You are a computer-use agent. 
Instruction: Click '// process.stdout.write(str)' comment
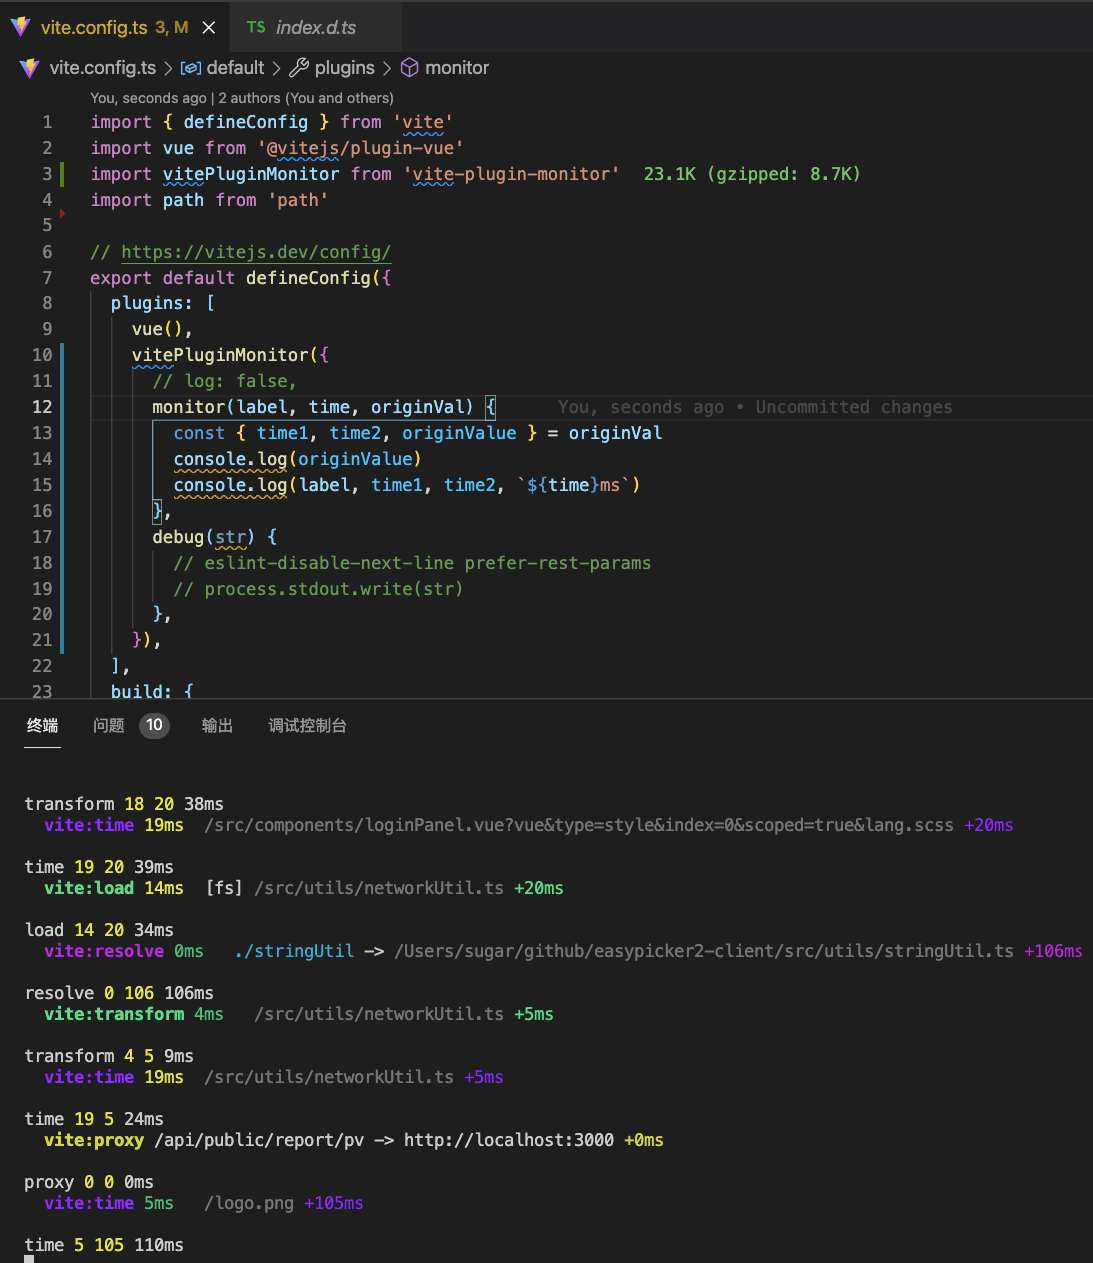pyautogui.click(x=318, y=589)
